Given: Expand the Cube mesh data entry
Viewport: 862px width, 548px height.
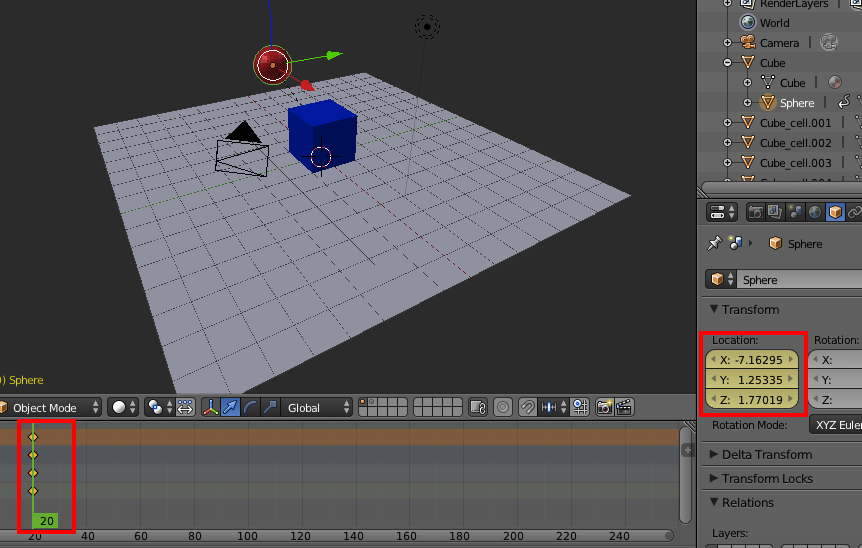Looking at the screenshot, I should 747,82.
